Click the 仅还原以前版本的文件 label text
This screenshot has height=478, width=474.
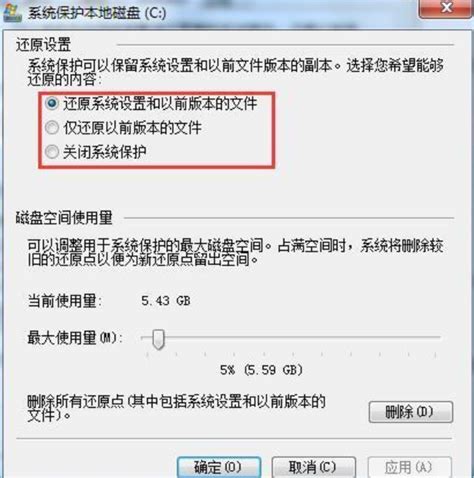pos(132,128)
